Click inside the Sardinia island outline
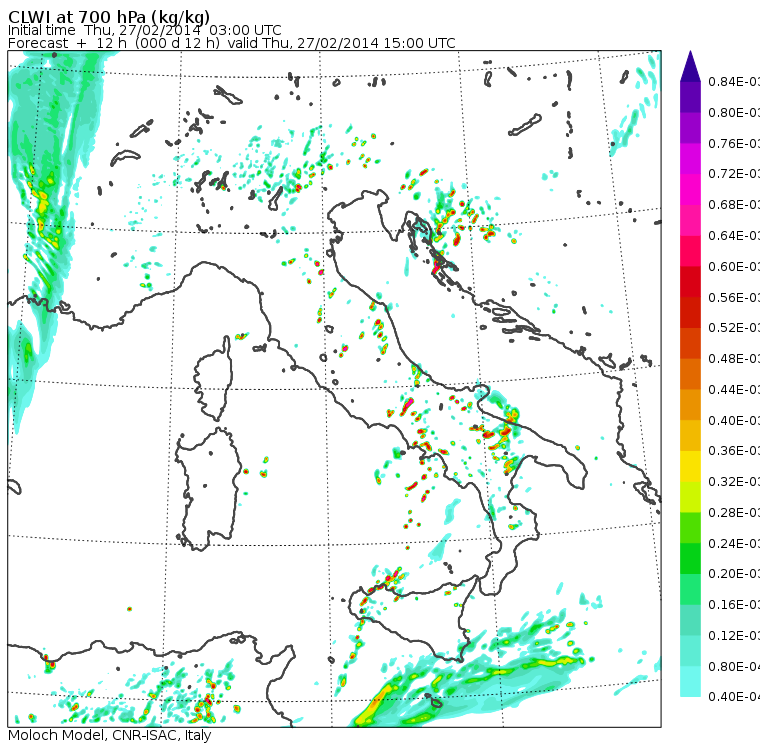 coord(208,490)
